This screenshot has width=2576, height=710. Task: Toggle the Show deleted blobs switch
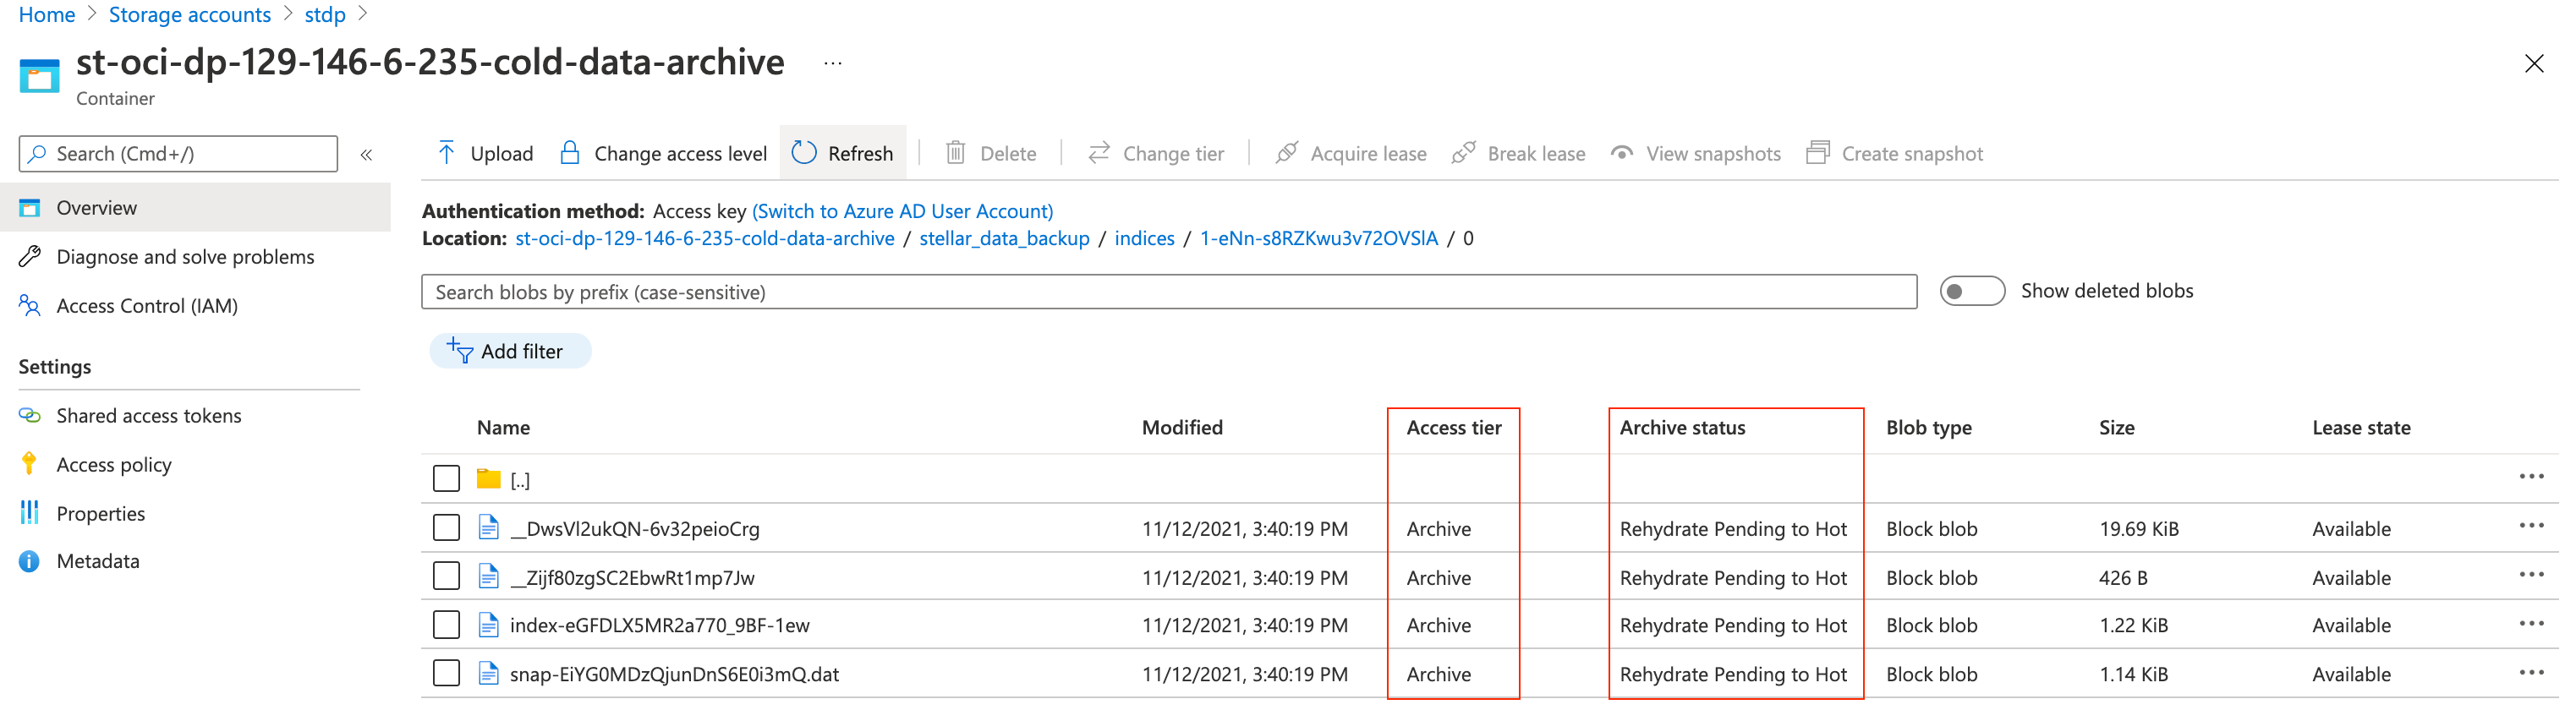1971,291
